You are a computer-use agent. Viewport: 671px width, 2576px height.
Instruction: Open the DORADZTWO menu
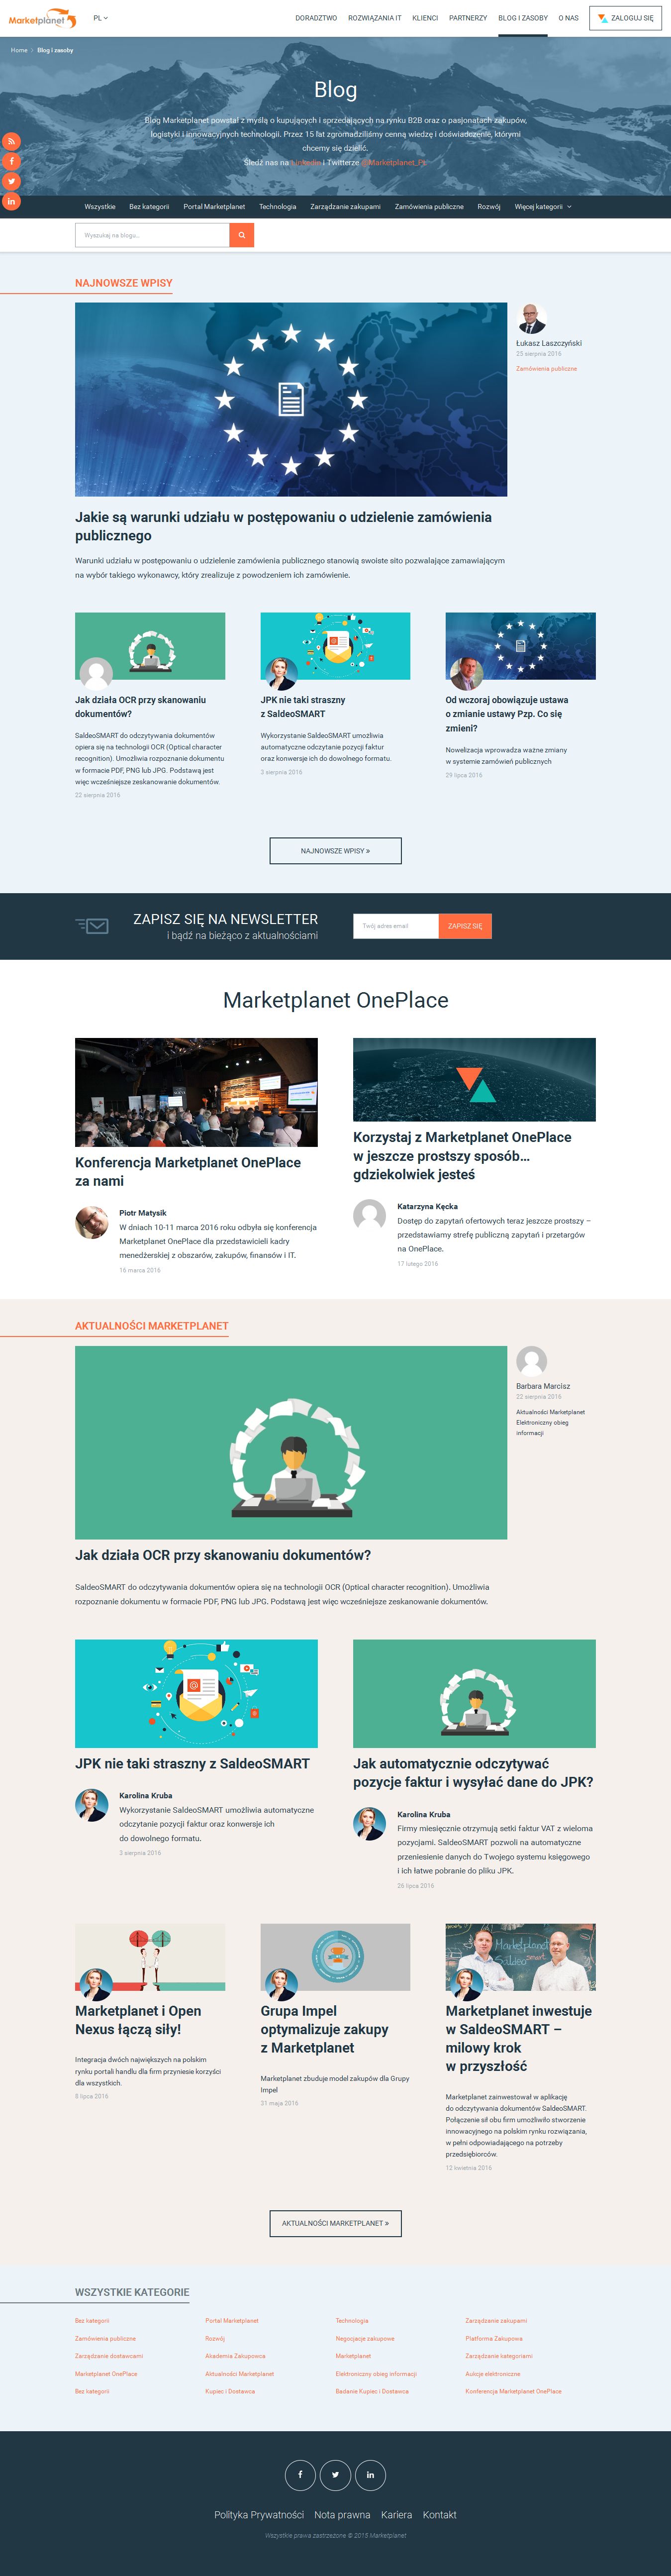[x=316, y=18]
